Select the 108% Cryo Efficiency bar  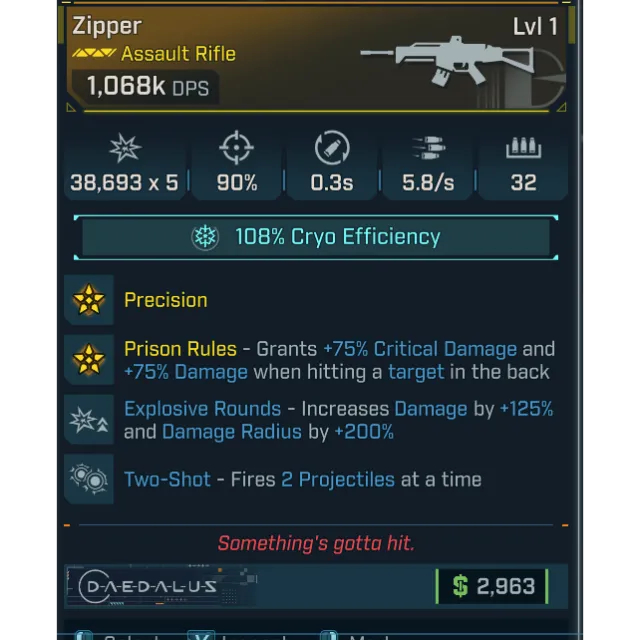316,237
